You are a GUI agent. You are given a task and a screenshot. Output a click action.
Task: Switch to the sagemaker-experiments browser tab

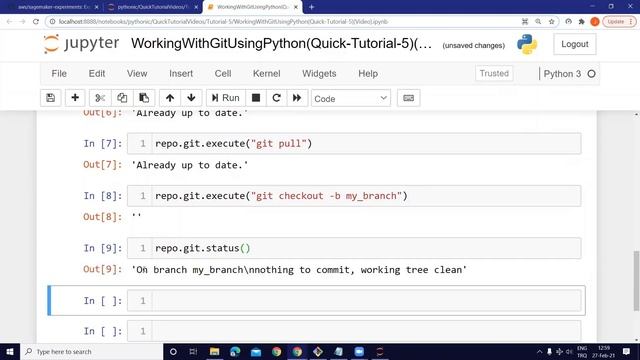(x=53, y=7)
